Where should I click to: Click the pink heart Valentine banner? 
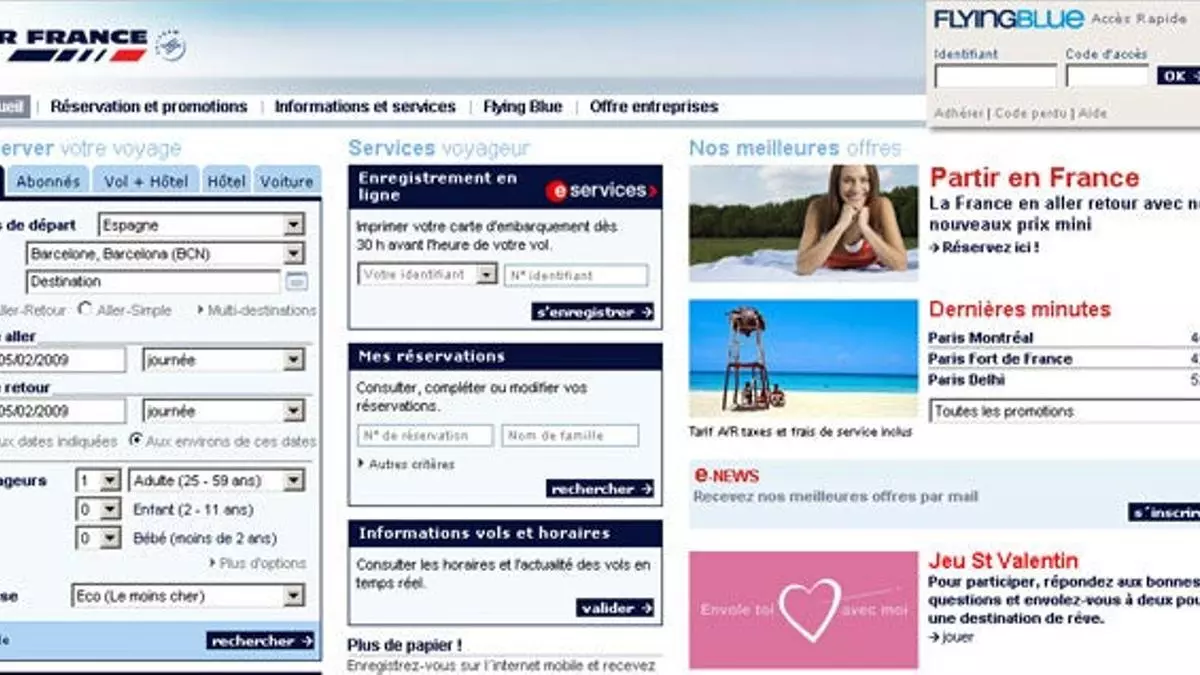[x=803, y=609]
